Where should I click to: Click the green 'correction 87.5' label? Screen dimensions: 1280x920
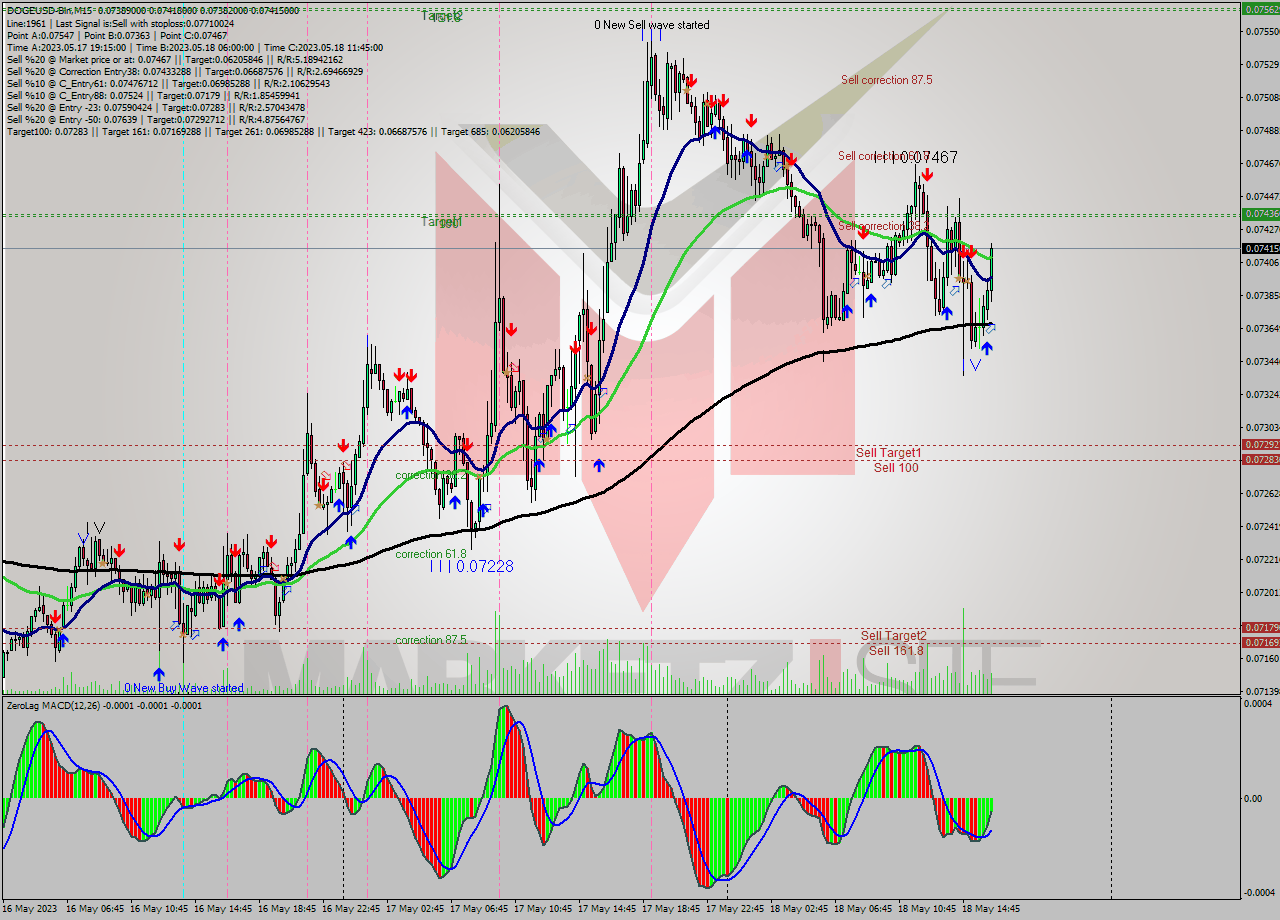[x=431, y=640]
